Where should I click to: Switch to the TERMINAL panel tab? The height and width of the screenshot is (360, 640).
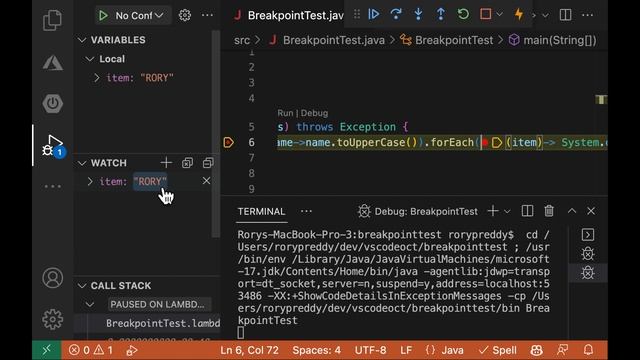[x=261, y=211]
